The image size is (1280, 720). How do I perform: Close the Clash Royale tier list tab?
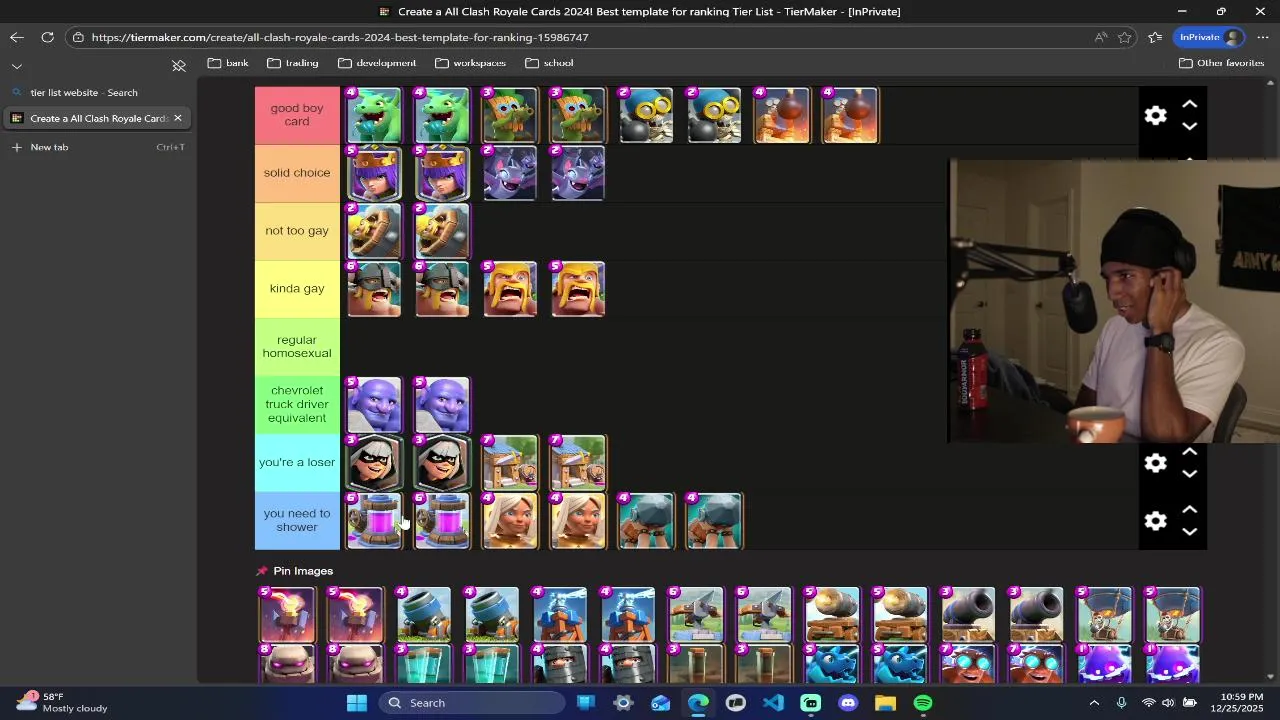pos(178,118)
